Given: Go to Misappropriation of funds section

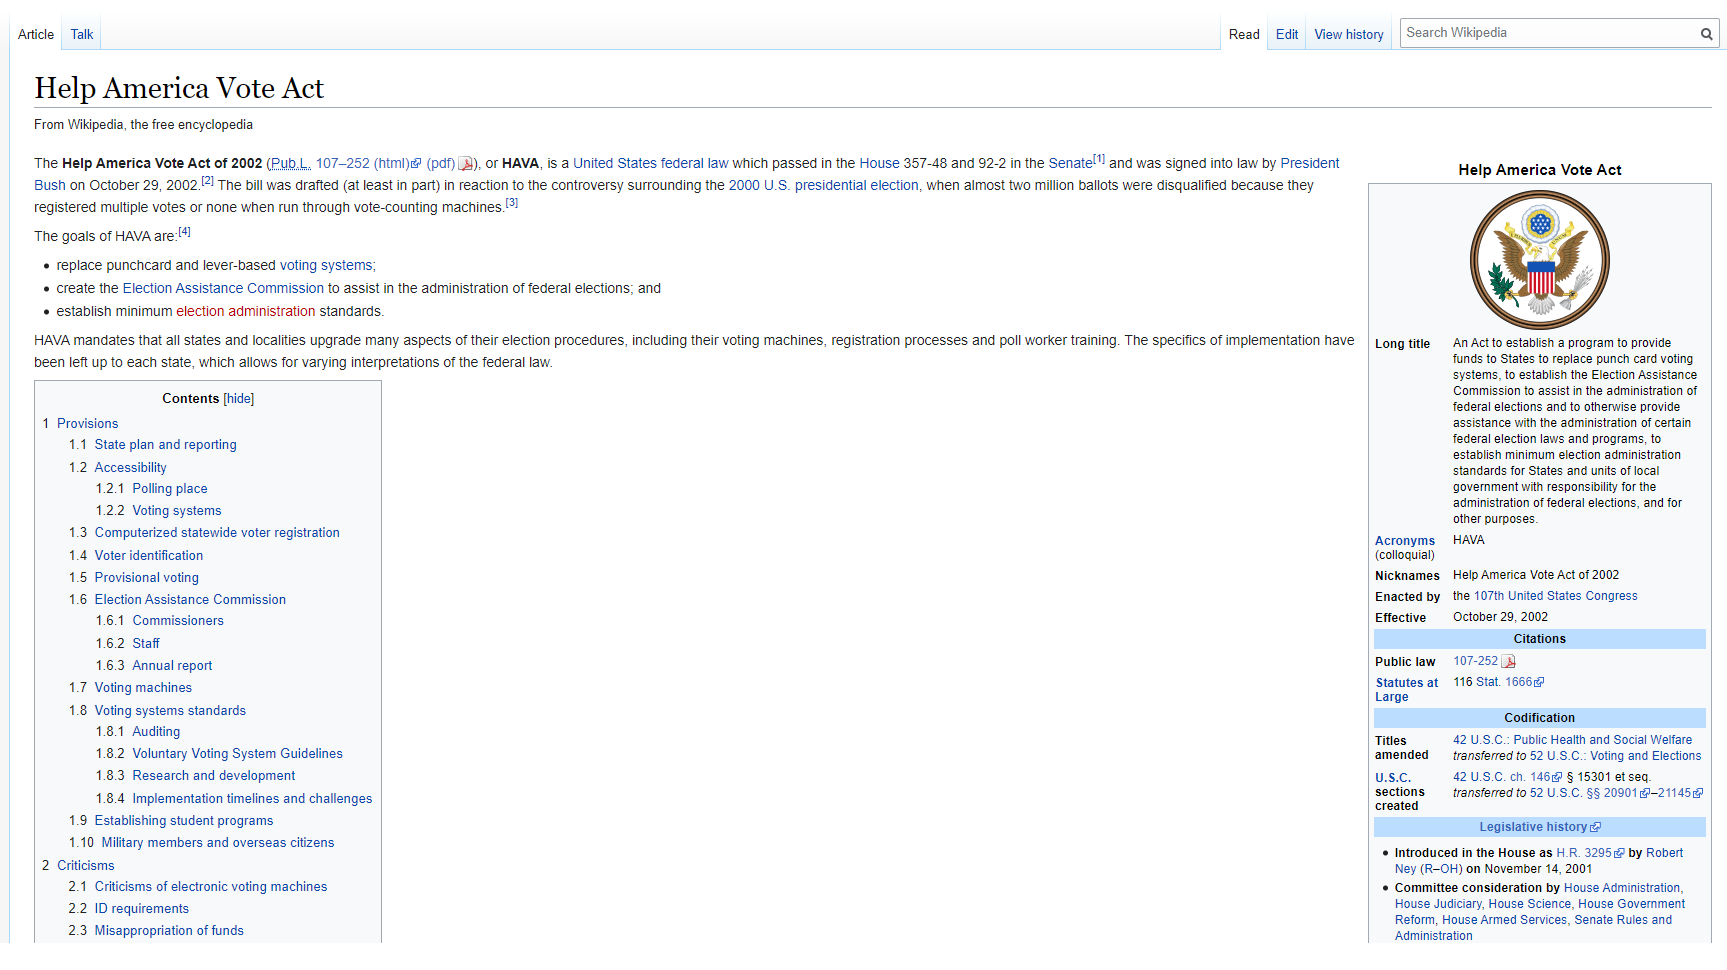Looking at the screenshot, I should (169, 931).
